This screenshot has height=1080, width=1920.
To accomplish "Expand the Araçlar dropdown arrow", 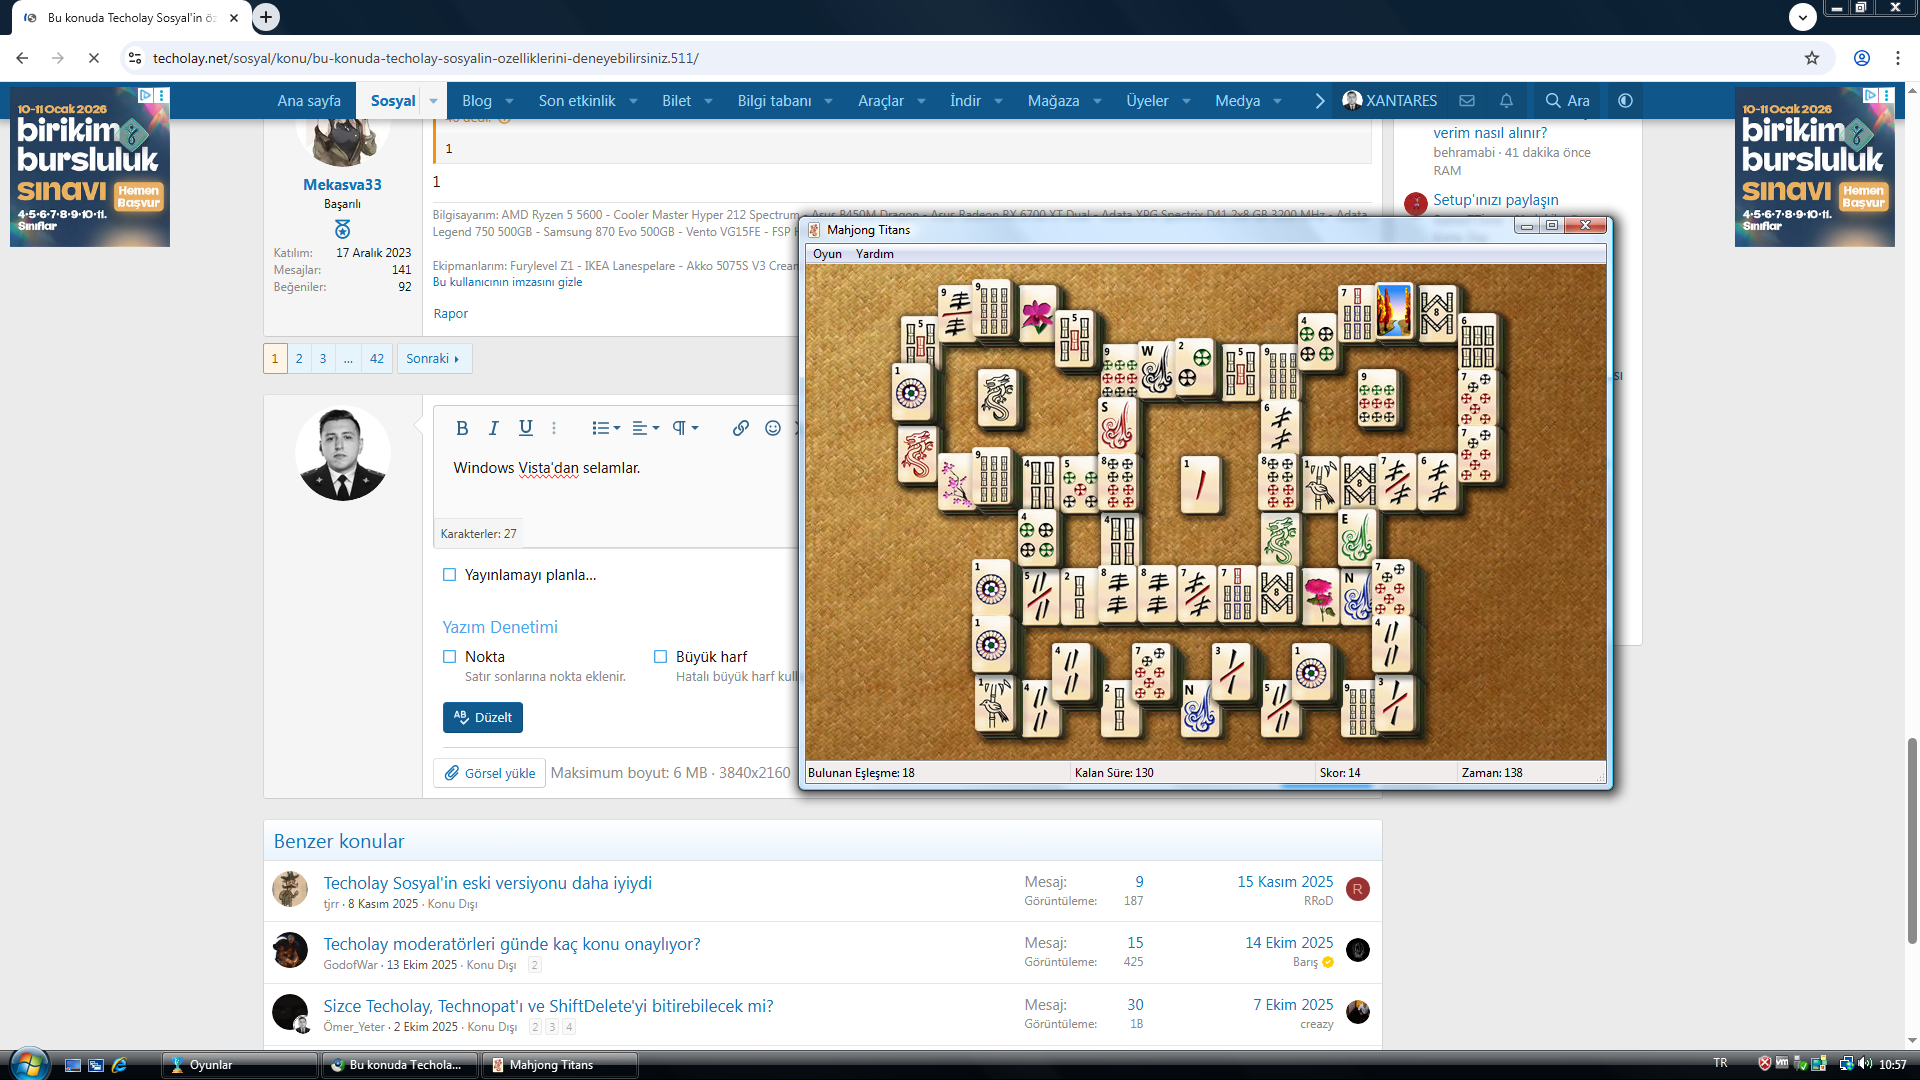I will (x=921, y=101).
